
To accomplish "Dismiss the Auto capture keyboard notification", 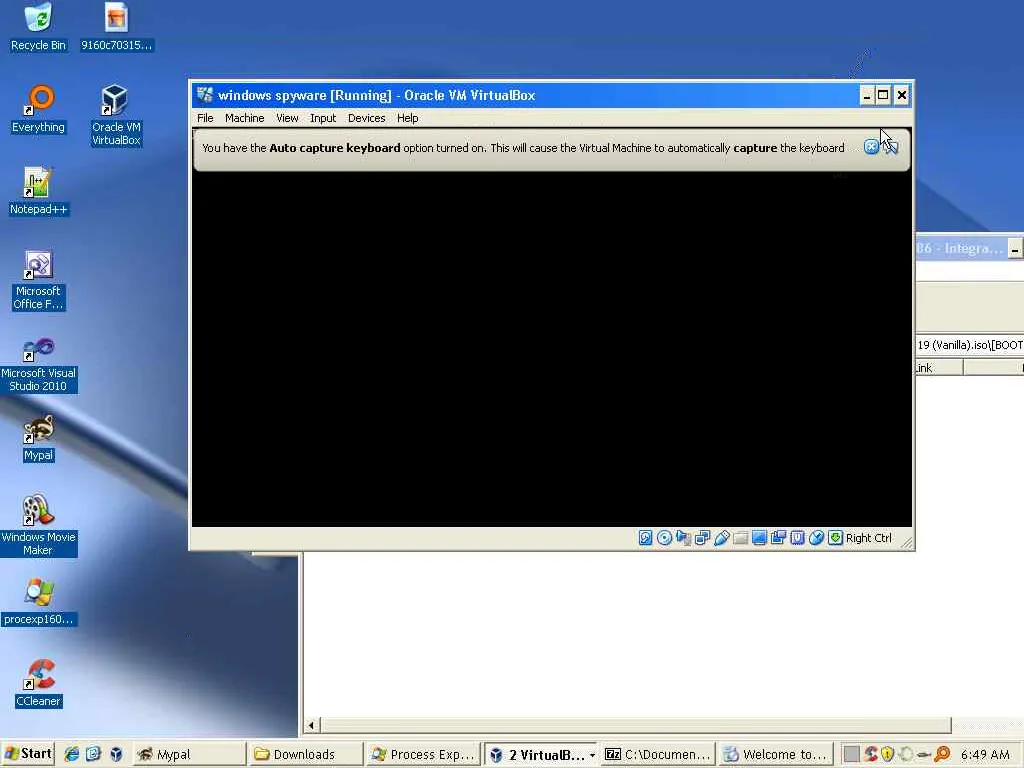I will pyautogui.click(x=871, y=147).
